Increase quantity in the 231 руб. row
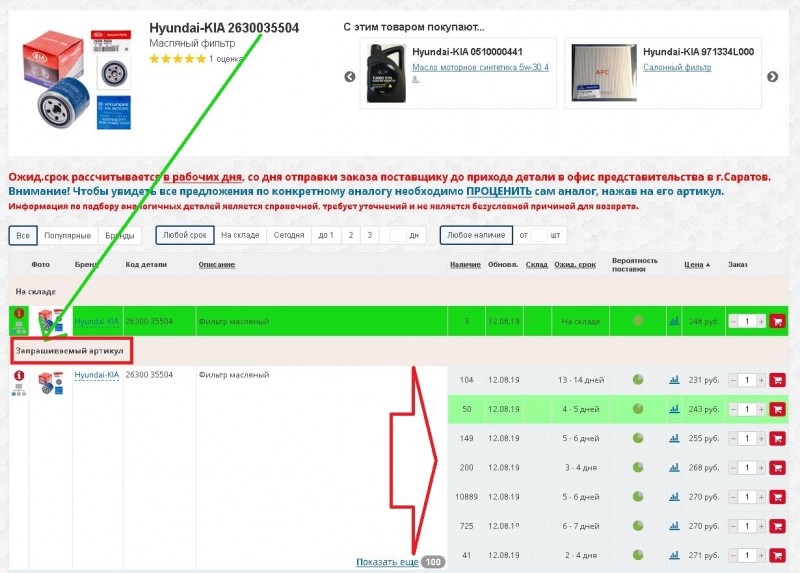800x573 pixels. click(761, 380)
